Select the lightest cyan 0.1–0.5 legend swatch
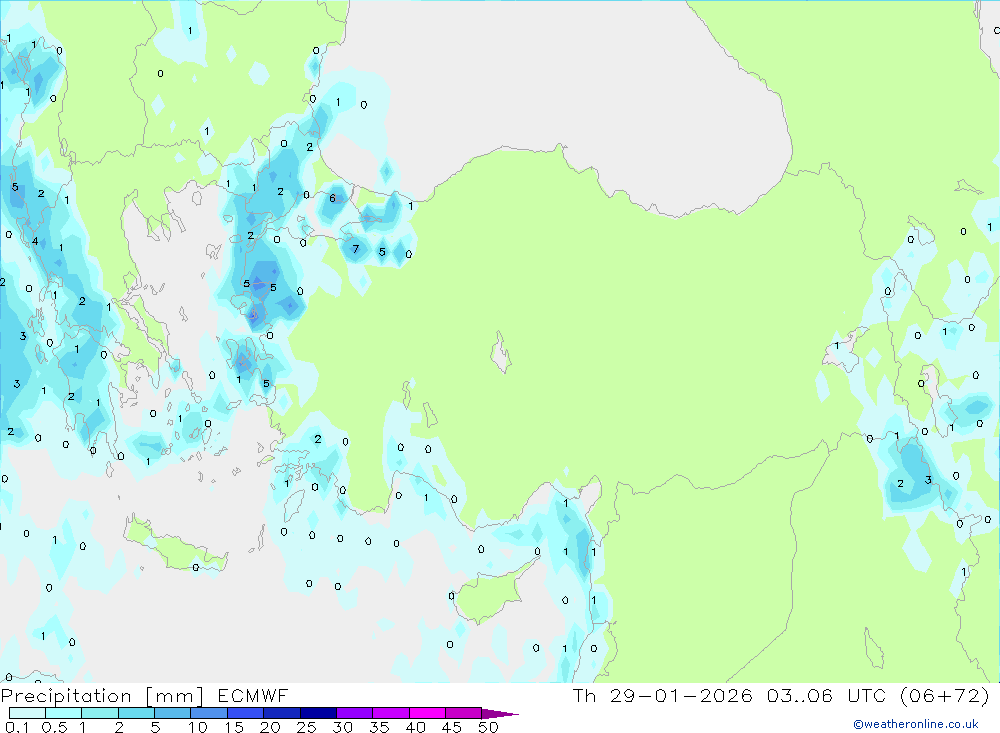The height and width of the screenshot is (733, 1000). 27,713
